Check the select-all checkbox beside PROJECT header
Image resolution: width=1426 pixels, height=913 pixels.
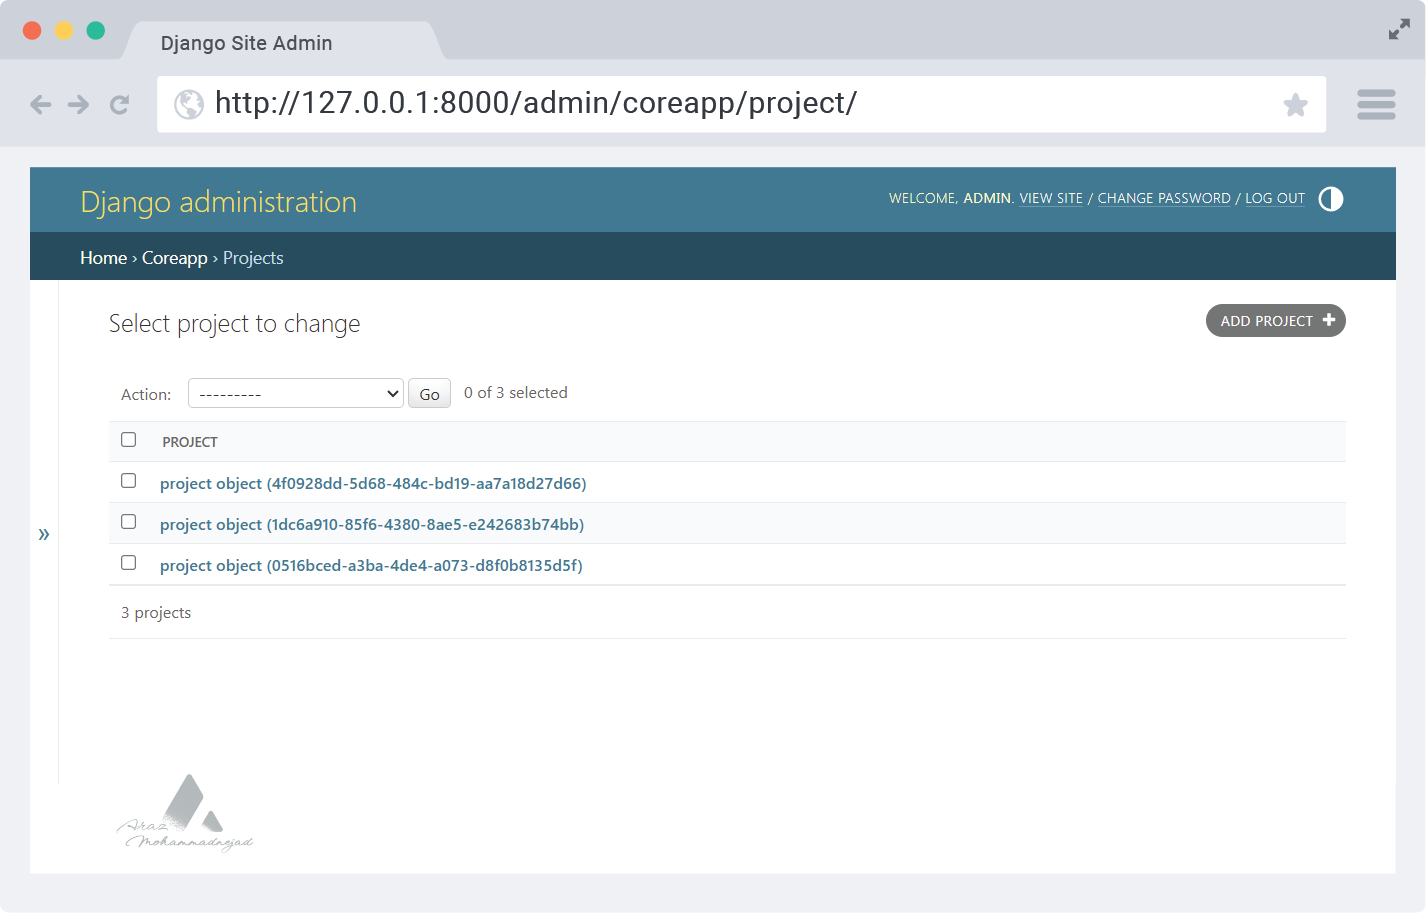click(x=128, y=440)
